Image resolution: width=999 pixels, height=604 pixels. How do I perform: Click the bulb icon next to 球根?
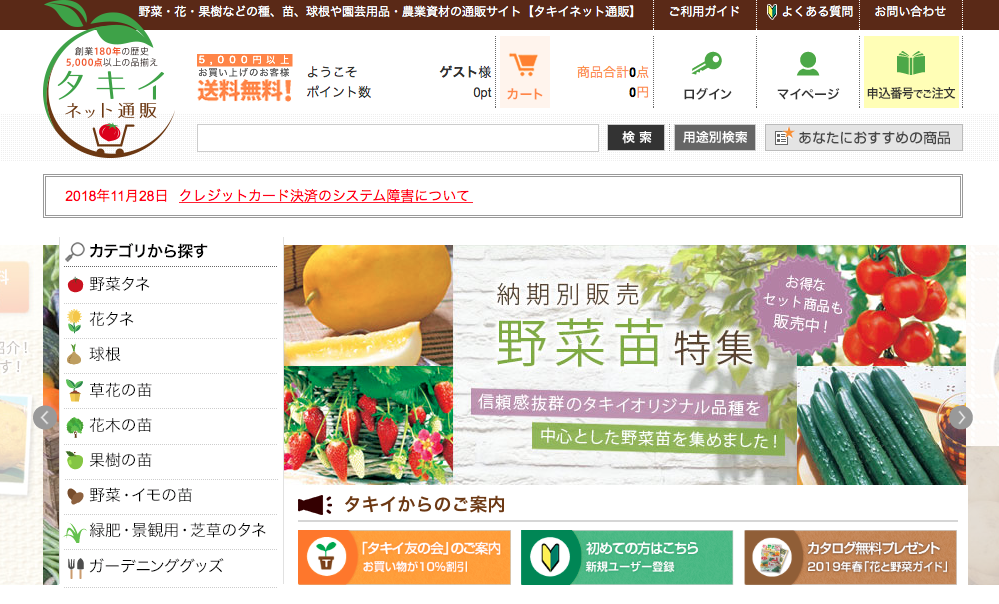point(75,355)
